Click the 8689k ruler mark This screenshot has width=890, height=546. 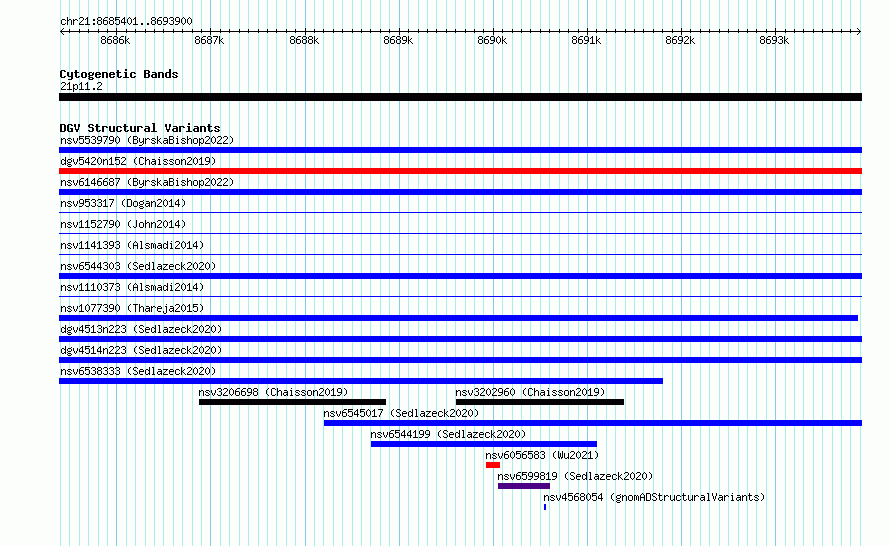click(x=398, y=40)
